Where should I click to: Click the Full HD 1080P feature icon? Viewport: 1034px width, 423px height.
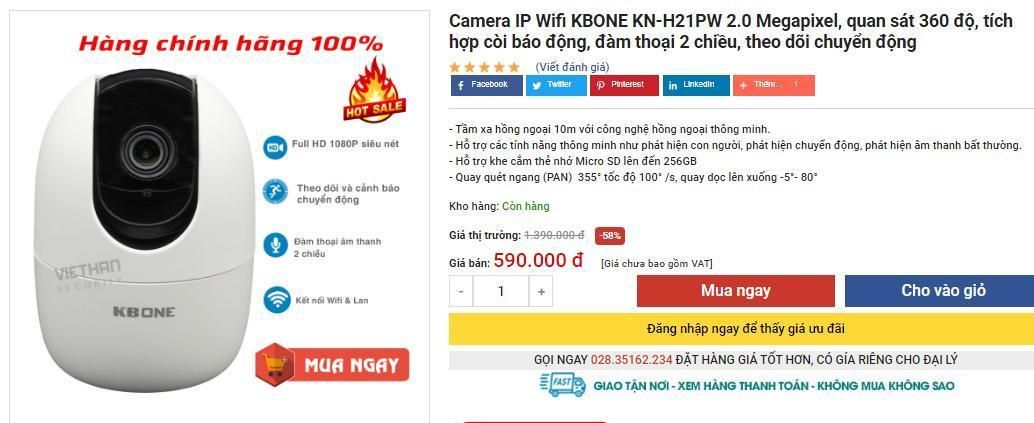pos(275,146)
